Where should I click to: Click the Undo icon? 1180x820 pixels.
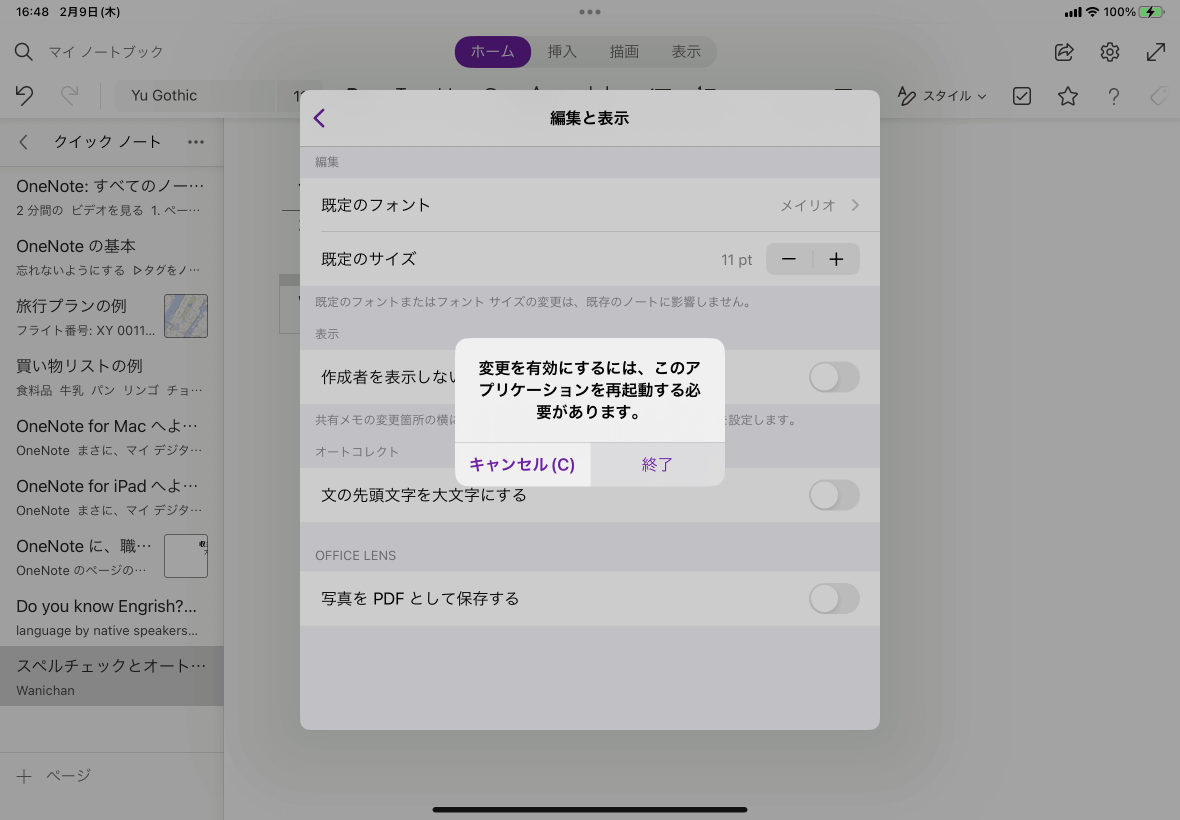24,95
